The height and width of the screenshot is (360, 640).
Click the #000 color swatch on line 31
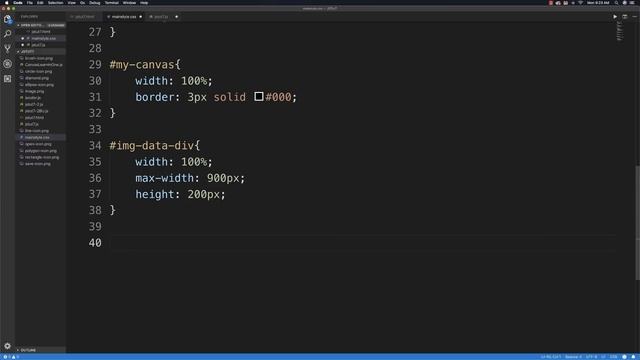[259, 96]
